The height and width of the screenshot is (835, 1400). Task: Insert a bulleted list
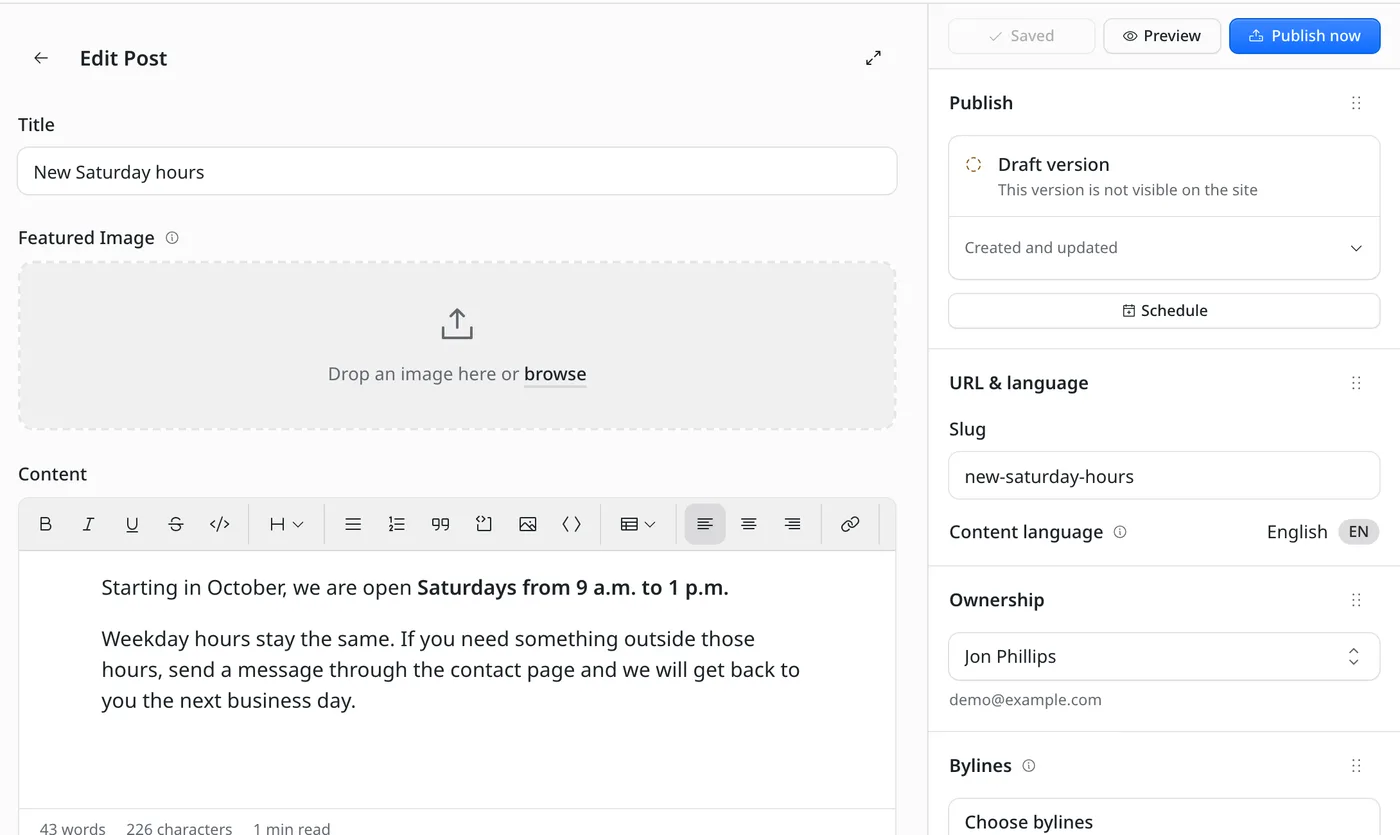coord(353,524)
